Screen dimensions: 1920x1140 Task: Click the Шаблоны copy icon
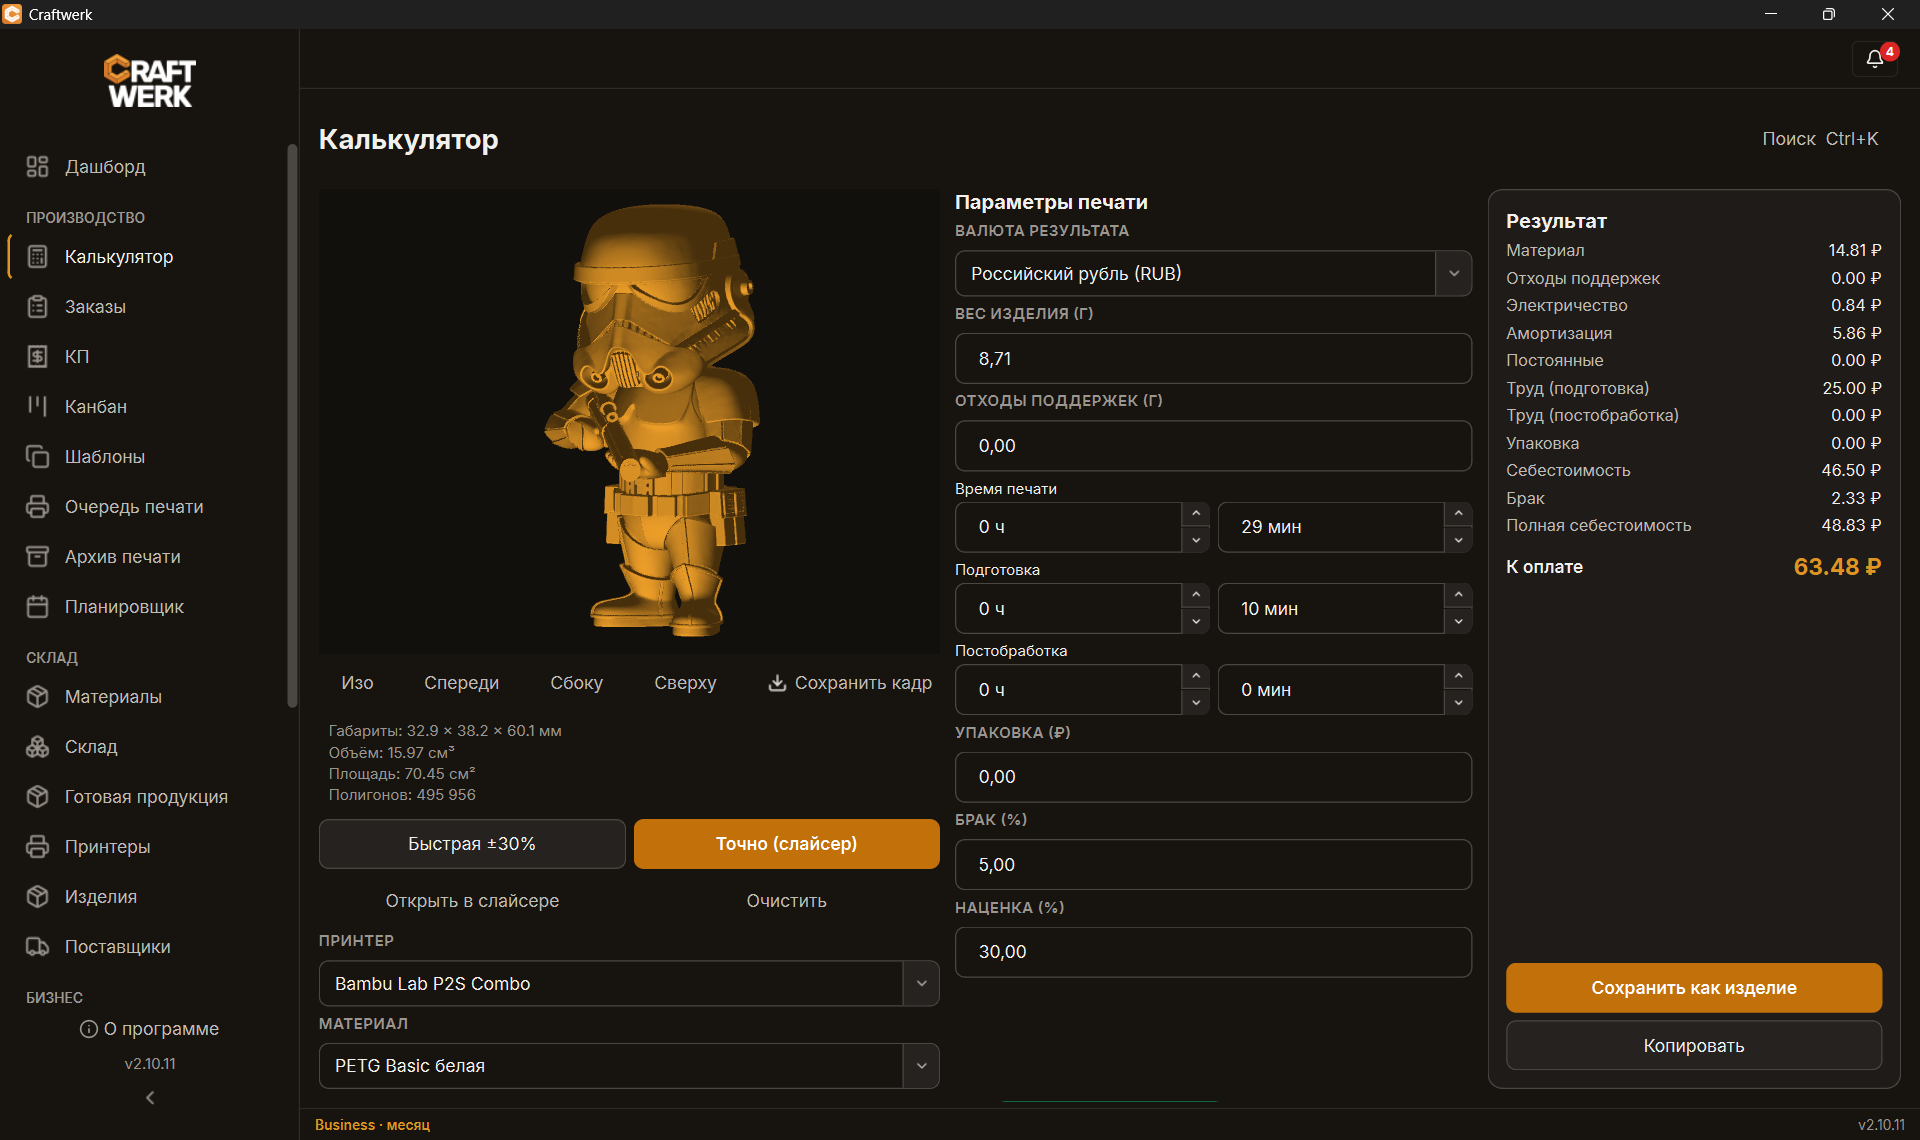pyautogui.click(x=37, y=457)
